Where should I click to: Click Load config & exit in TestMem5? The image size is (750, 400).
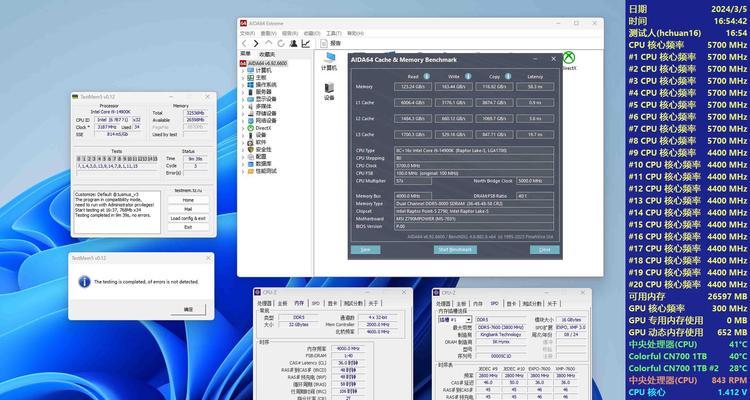(x=188, y=218)
